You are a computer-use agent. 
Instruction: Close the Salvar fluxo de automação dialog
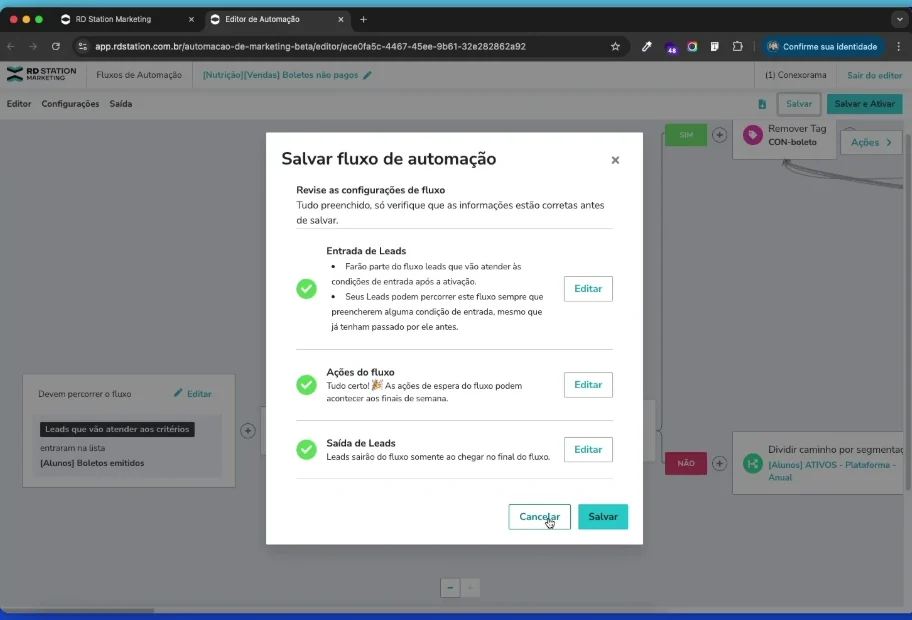(x=615, y=160)
